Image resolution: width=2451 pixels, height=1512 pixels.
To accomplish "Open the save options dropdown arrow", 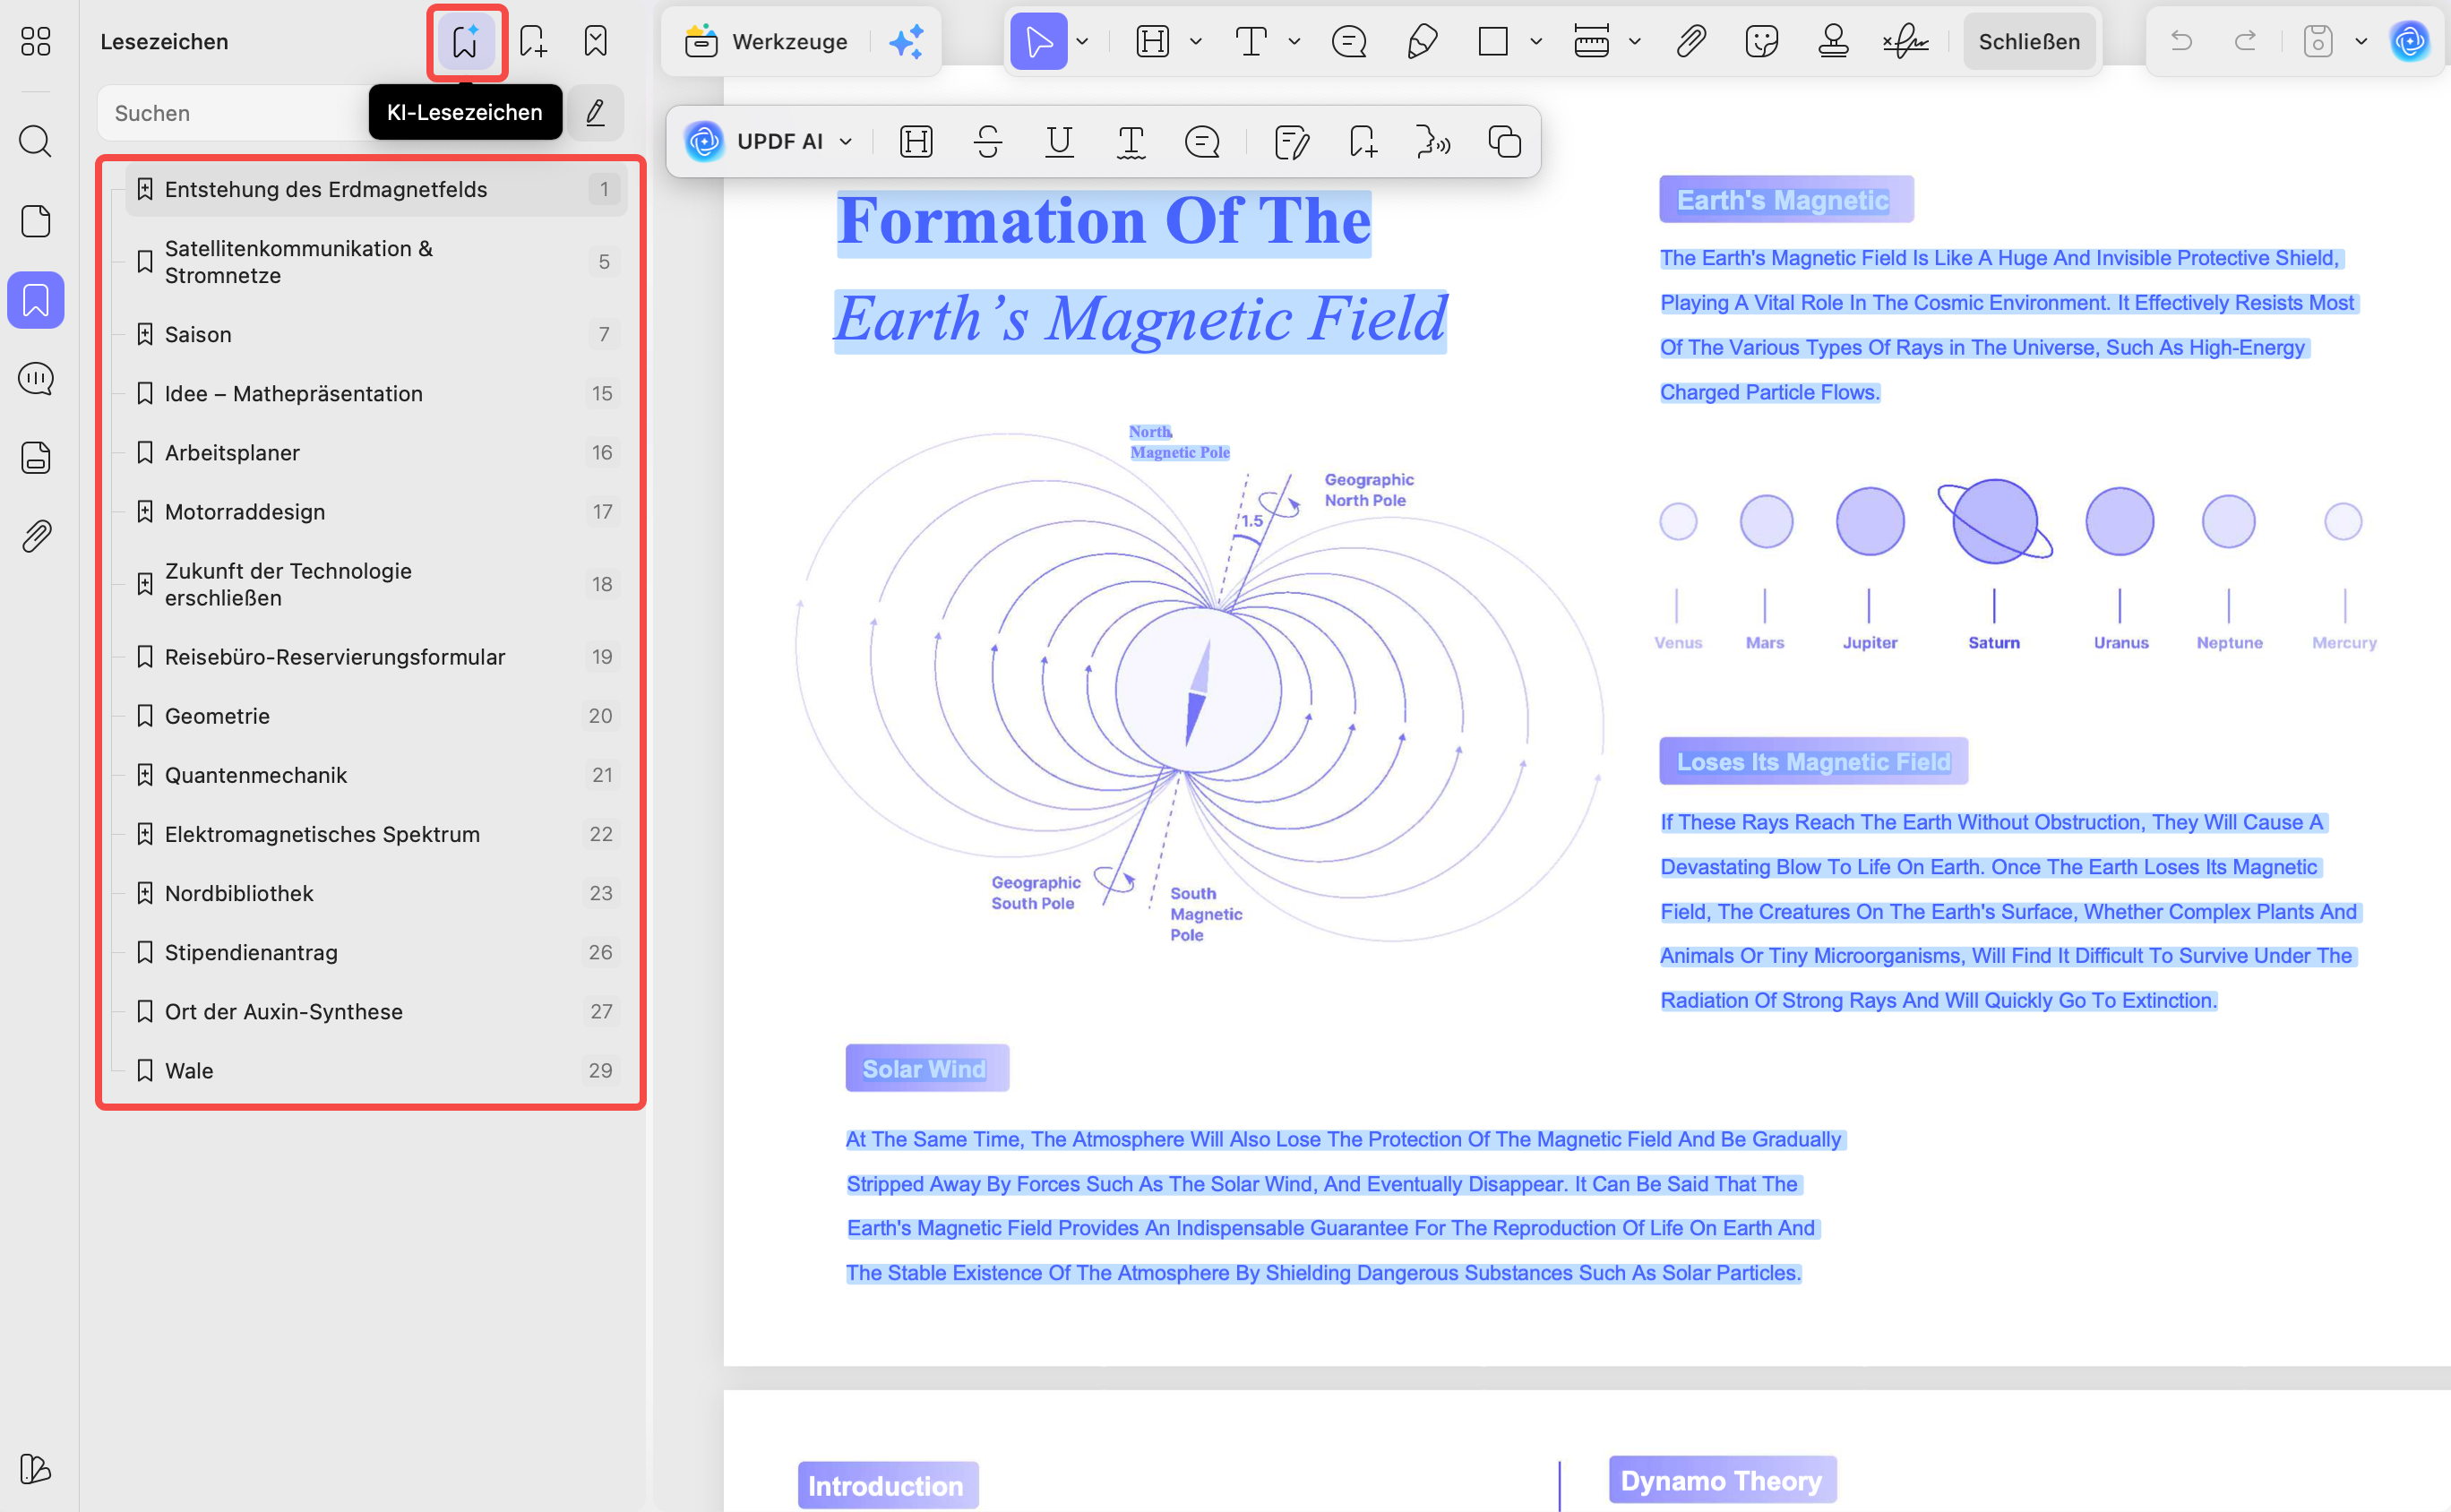I will [x=2361, y=42].
